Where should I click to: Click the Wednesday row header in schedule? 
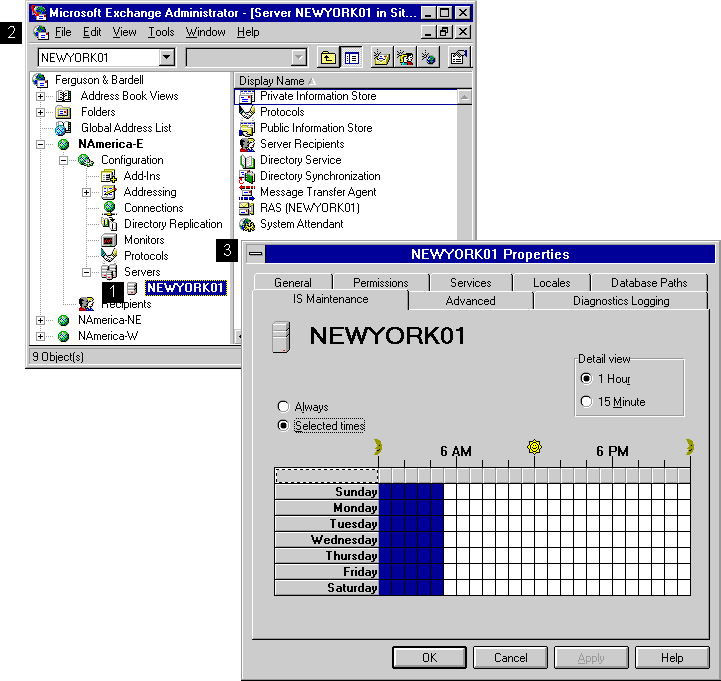326,539
